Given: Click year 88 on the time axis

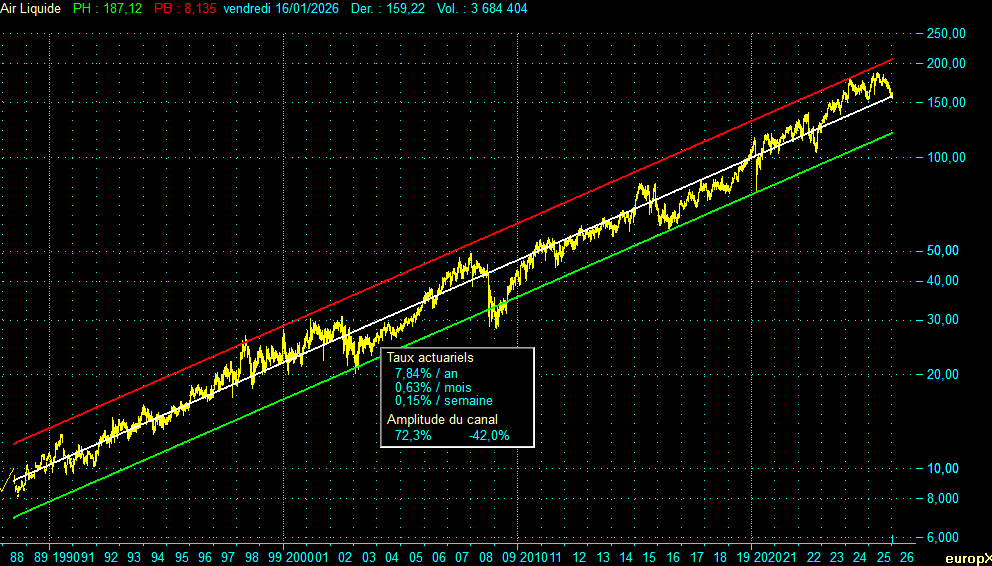Looking at the screenshot, I should [17, 556].
